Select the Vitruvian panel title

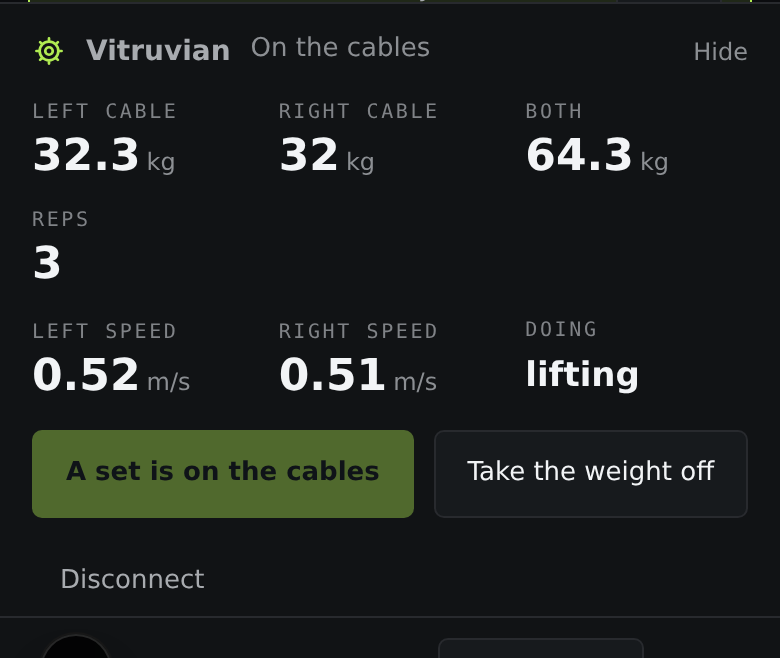coord(158,50)
